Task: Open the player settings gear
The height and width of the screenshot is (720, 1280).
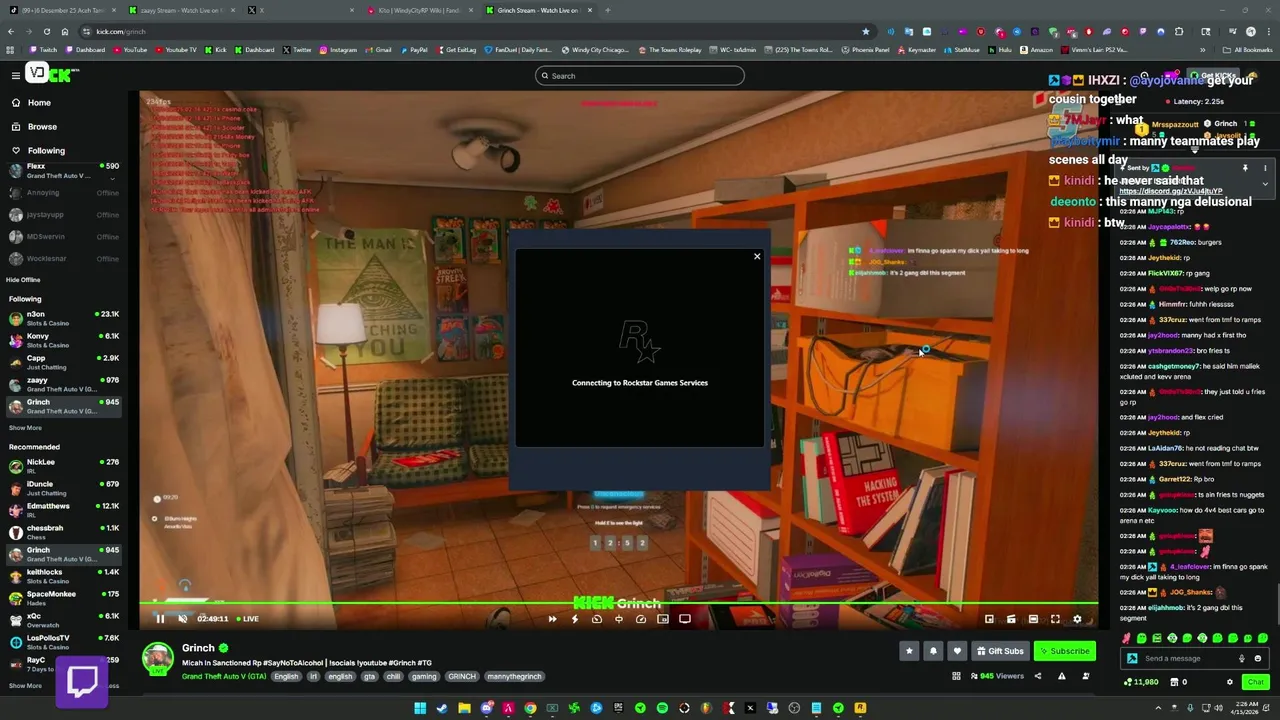Action: pyautogui.click(x=1077, y=619)
